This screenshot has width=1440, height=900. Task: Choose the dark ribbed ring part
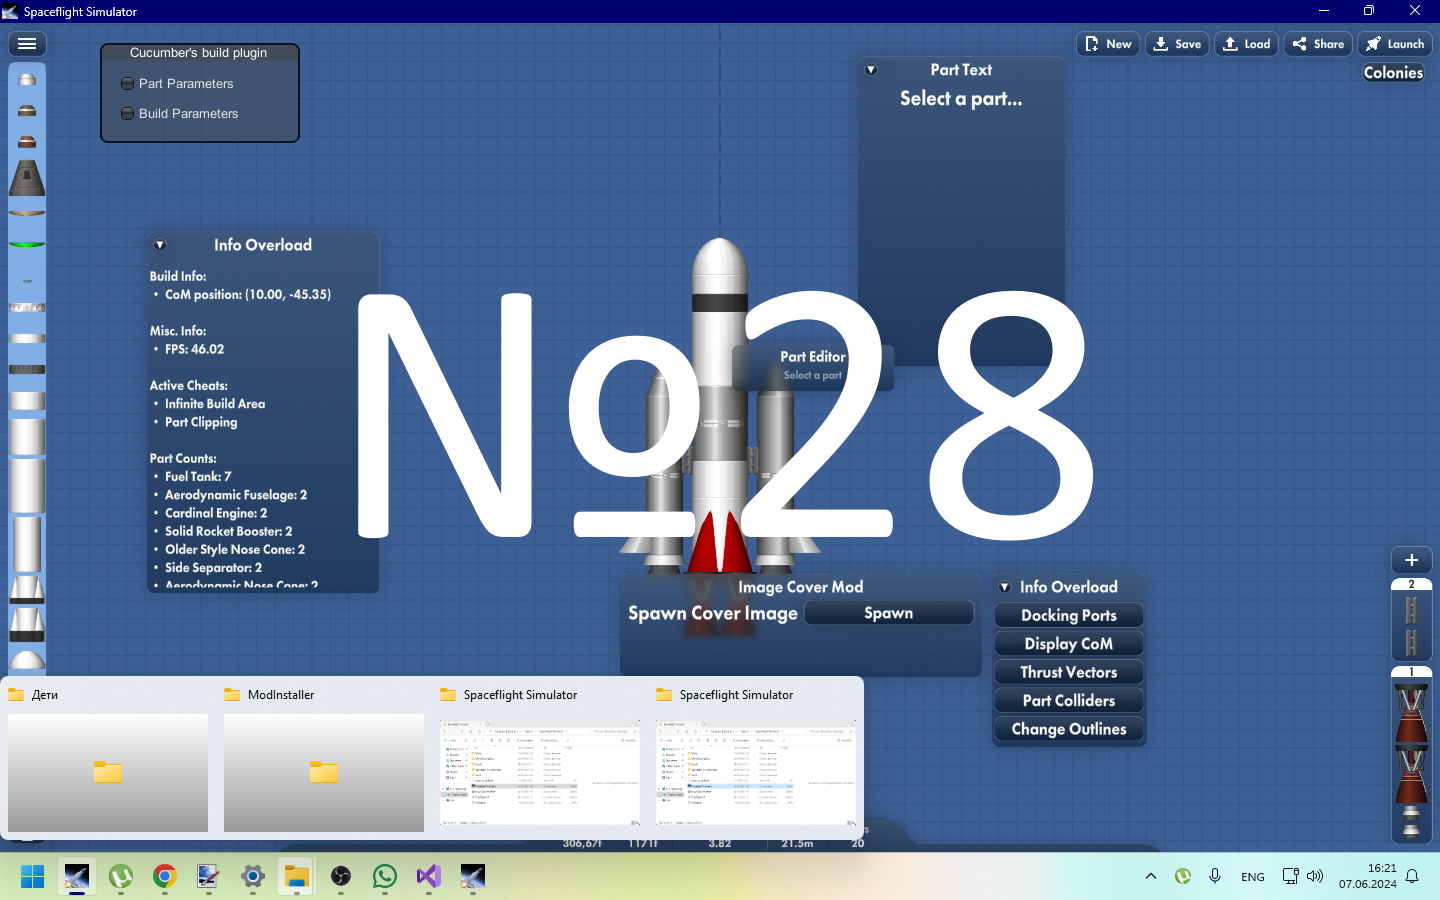coord(27,370)
